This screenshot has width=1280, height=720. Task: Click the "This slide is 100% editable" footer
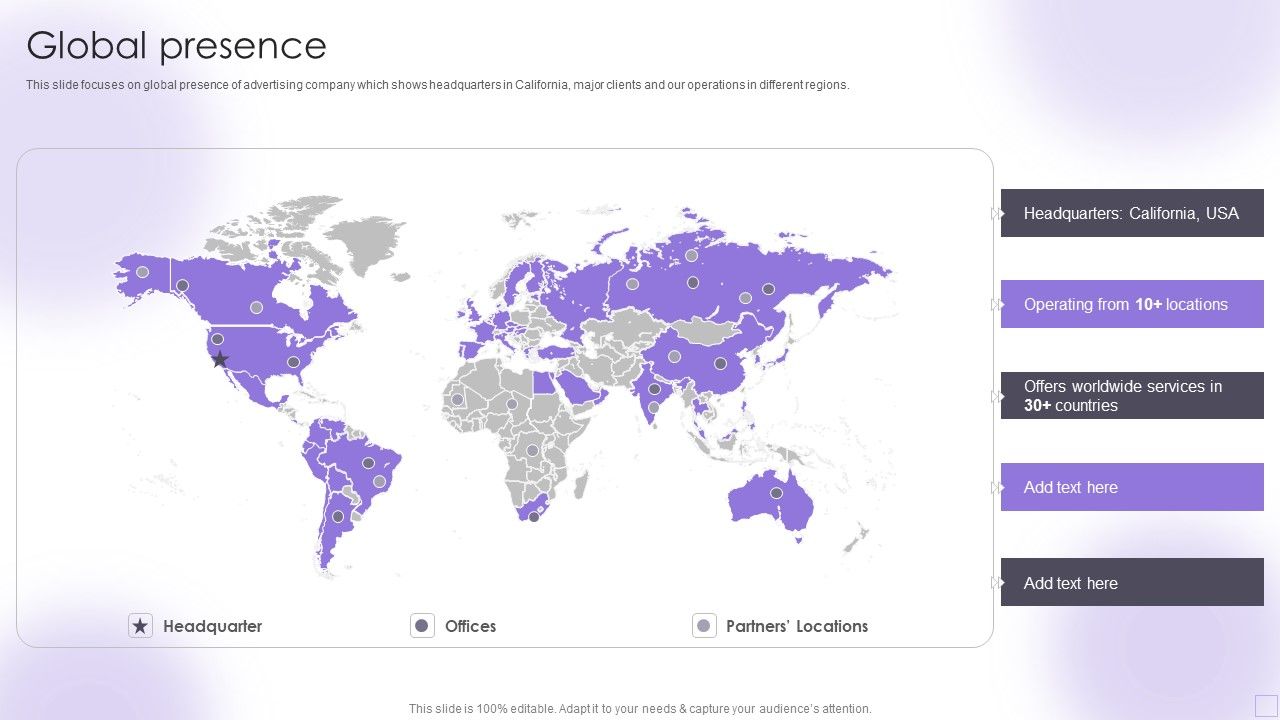pyautogui.click(x=640, y=708)
